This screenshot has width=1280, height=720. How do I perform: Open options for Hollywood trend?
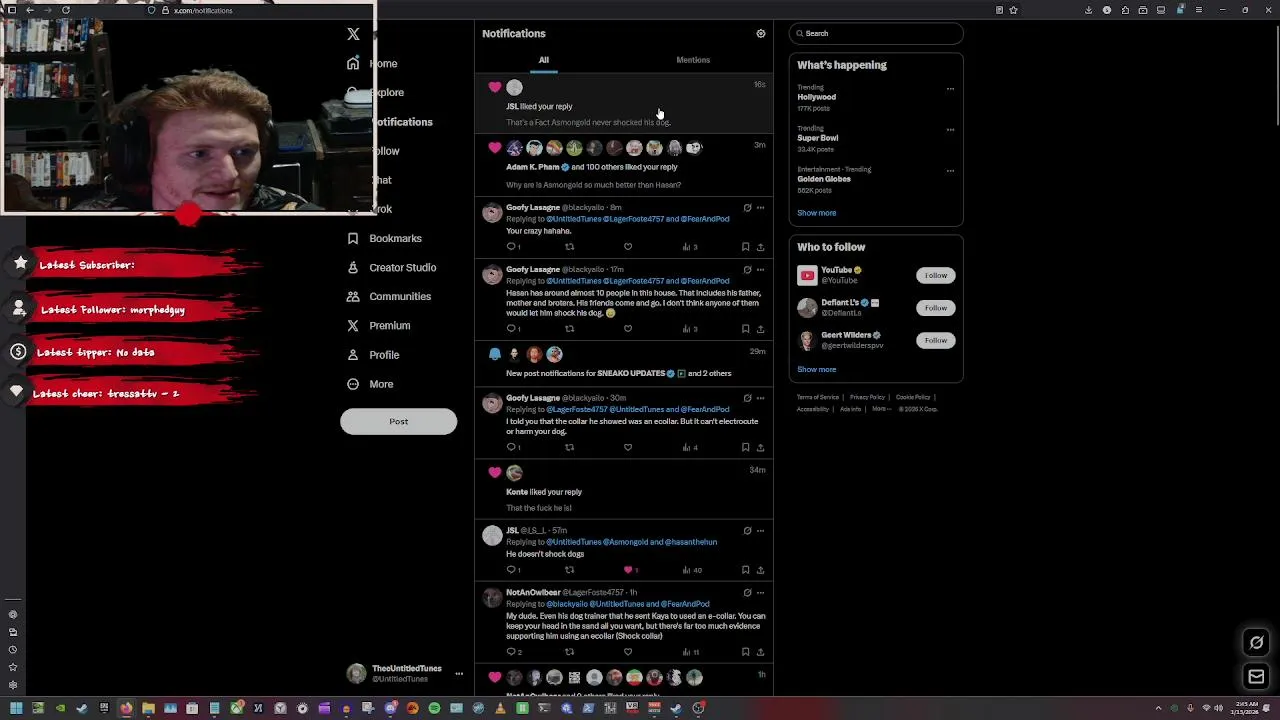point(950,89)
